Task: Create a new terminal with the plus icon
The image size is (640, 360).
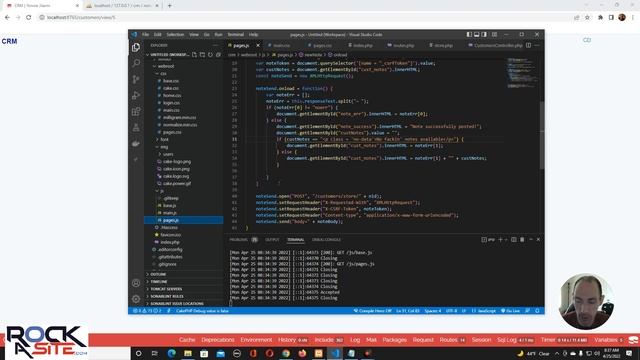Action: (500, 240)
